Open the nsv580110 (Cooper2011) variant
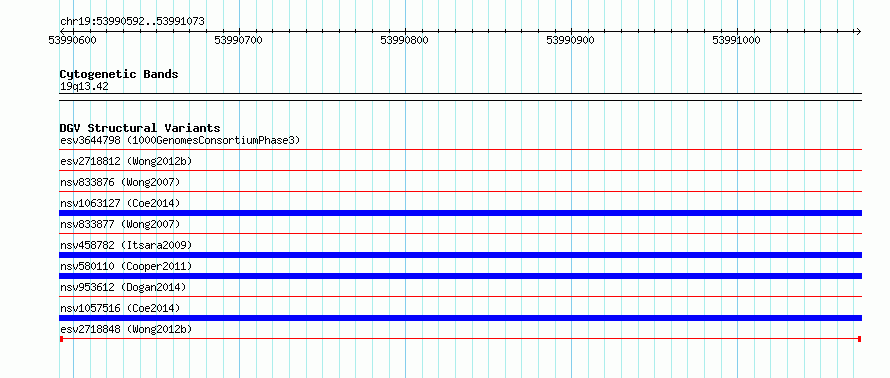 click(x=126, y=266)
